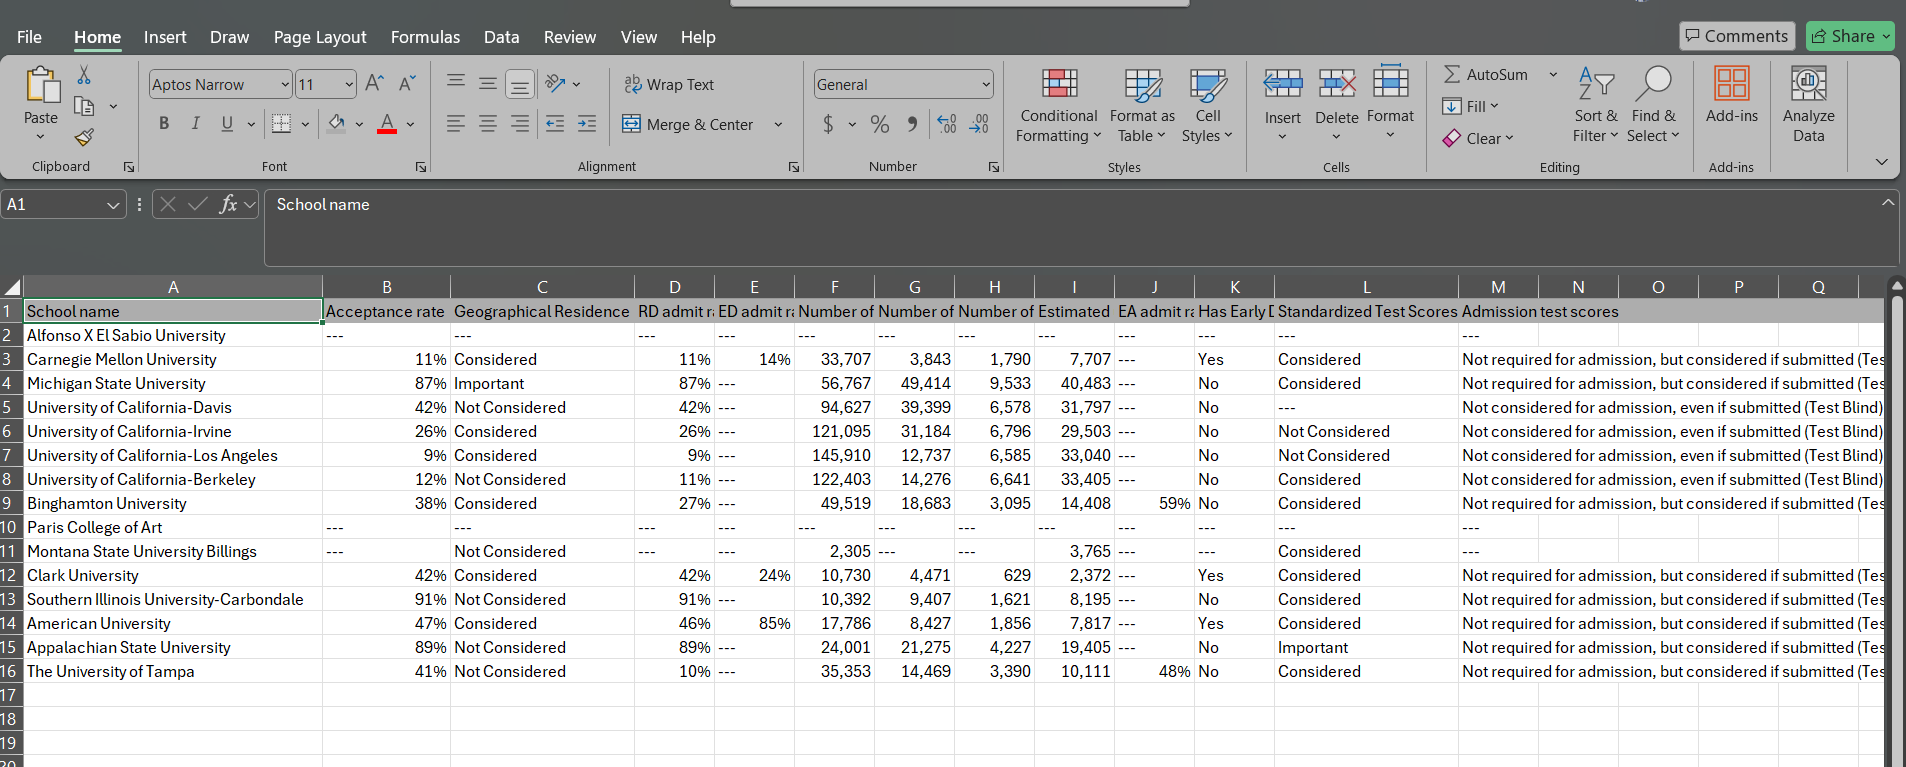The width and height of the screenshot is (1906, 767).
Task: Click the Insert Function fx button
Action: pyautogui.click(x=228, y=204)
